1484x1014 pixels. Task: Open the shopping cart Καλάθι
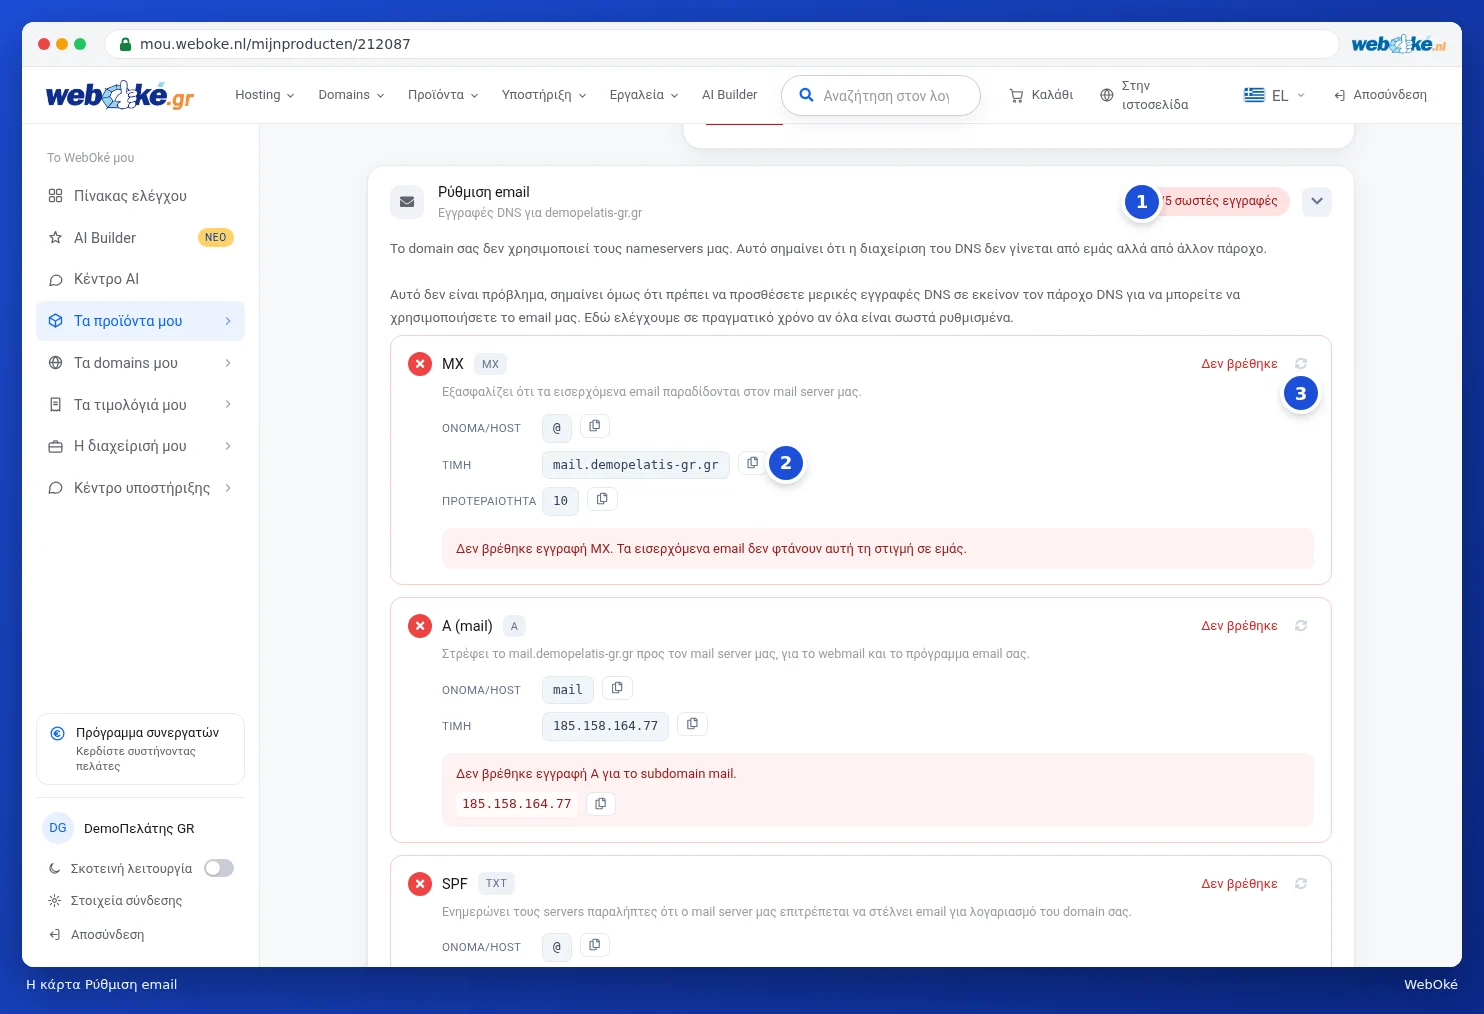coord(1041,95)
